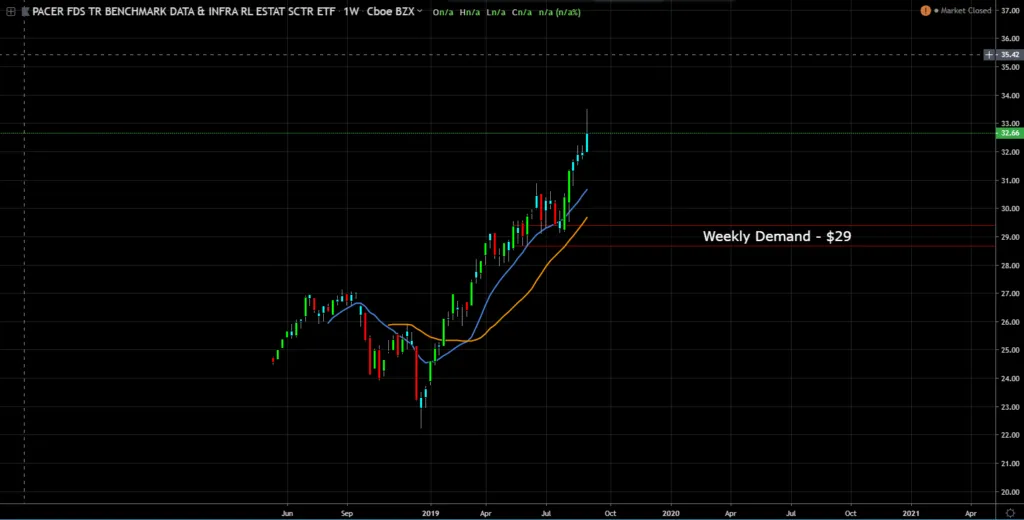The image size is (1024, 520).
Task: Select the 'Weekly Demand - $29' text annotation
Action: [776, 236]
